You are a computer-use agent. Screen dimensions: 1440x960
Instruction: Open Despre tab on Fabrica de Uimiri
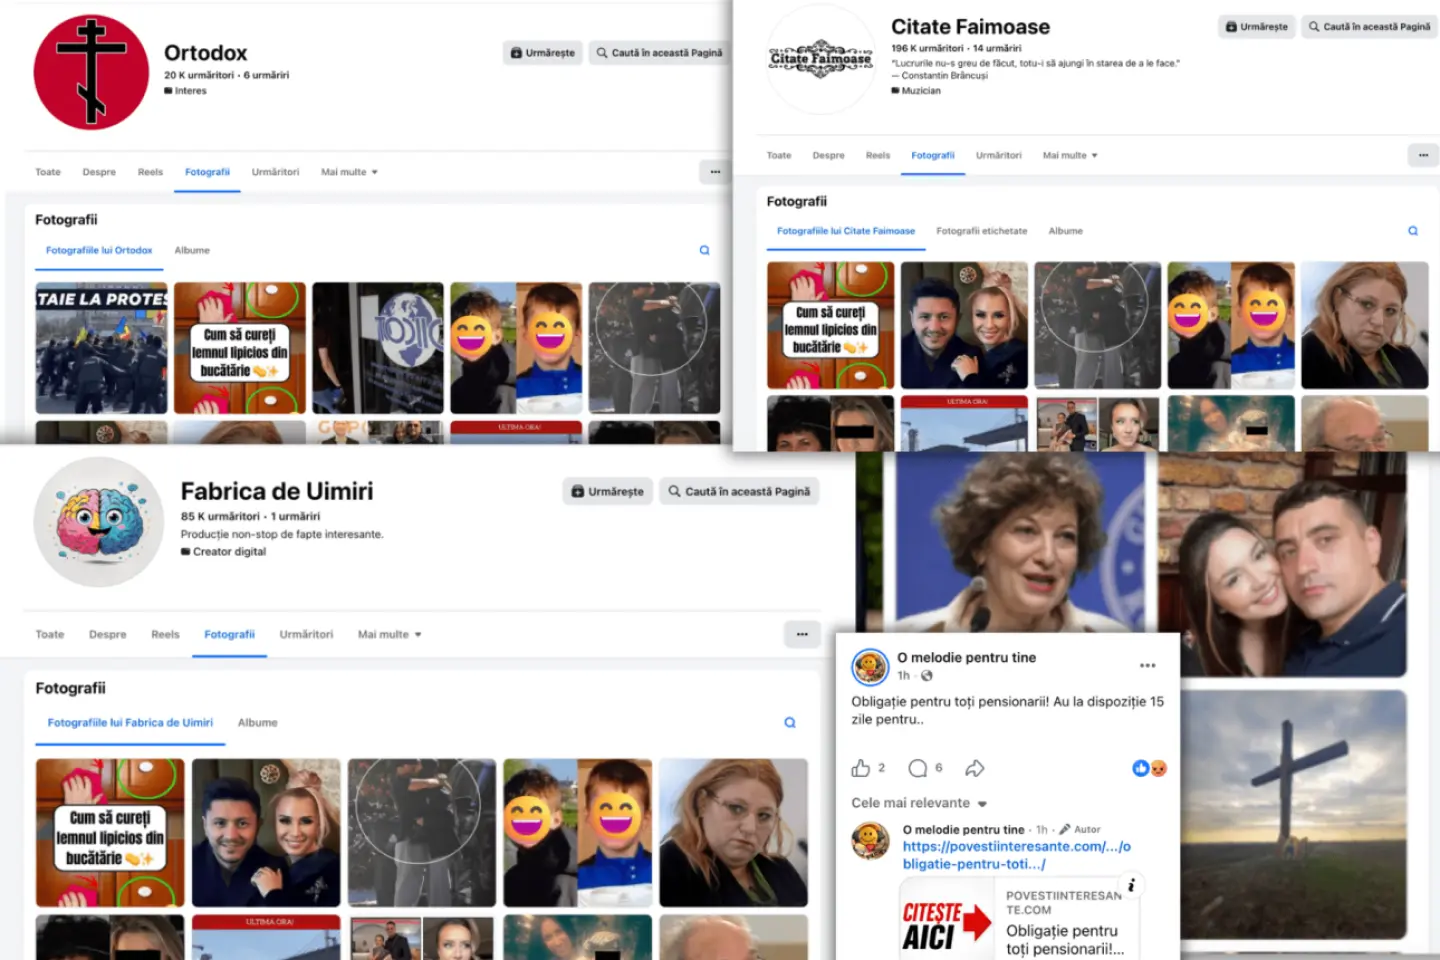(108, 634)
